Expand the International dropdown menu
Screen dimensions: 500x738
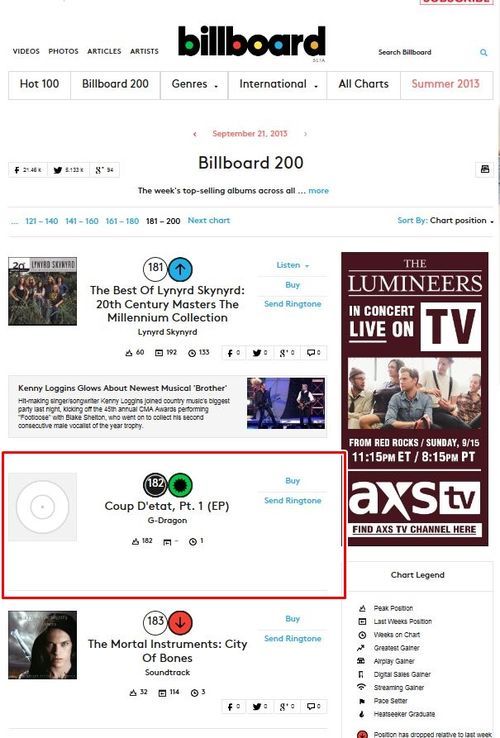tap(277, 84)
